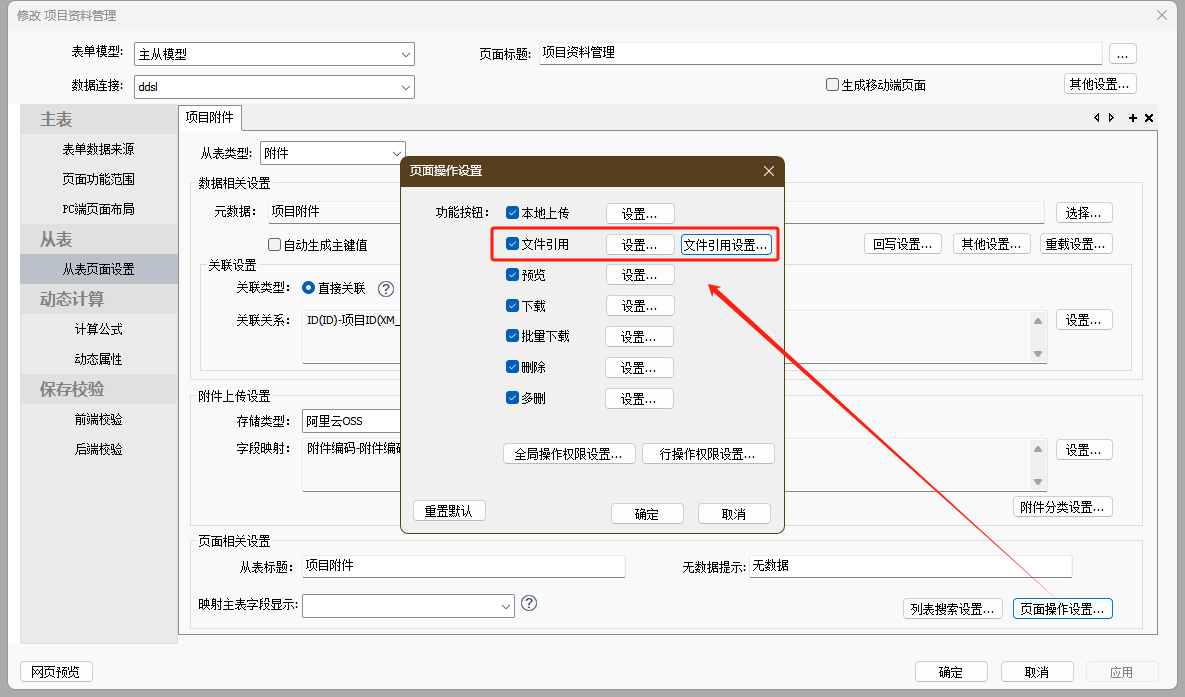This screenshot has height=697, width=1185.
Task: Click the plus icon to add tab
Action: 1133,118
